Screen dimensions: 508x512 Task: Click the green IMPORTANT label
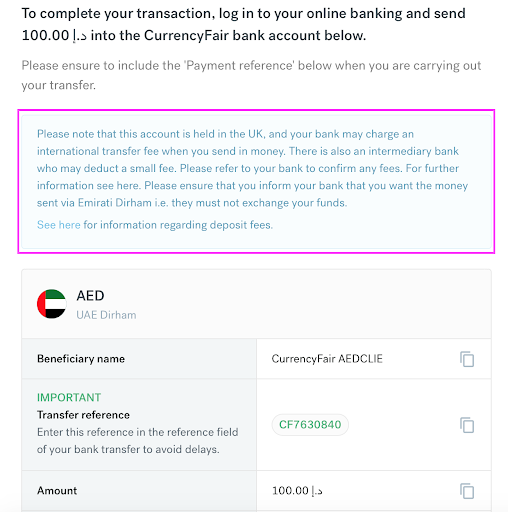[x=69, y=397]
